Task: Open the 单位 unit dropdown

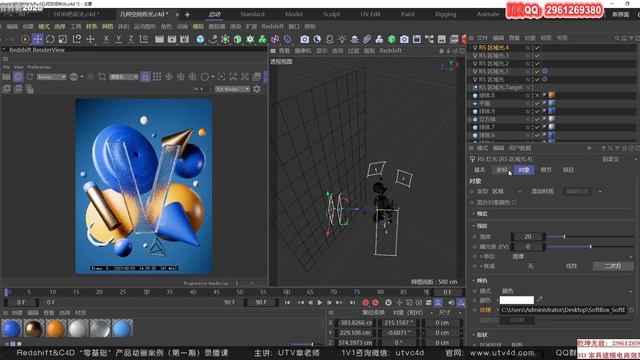Action: coord(573,256)
